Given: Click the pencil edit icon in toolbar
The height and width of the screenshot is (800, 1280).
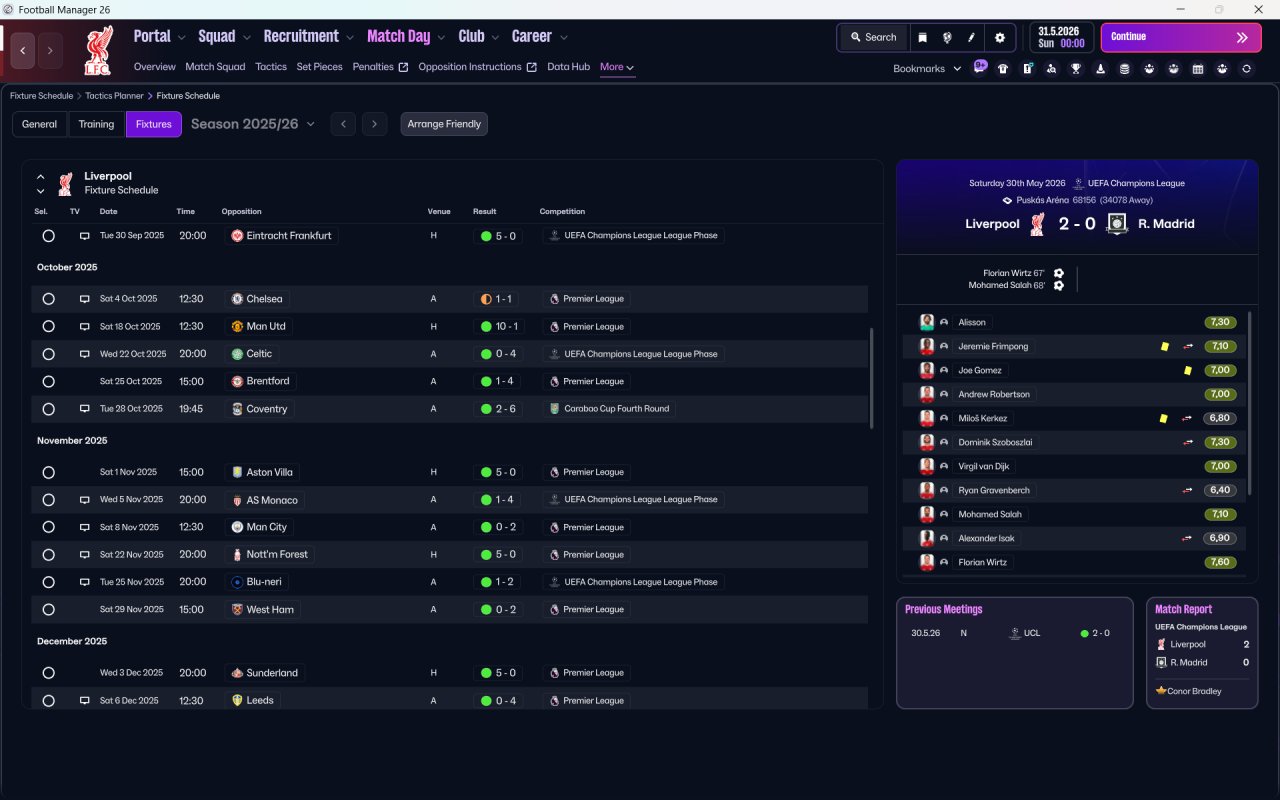Looking at the screenshot, I should point(971,37).
